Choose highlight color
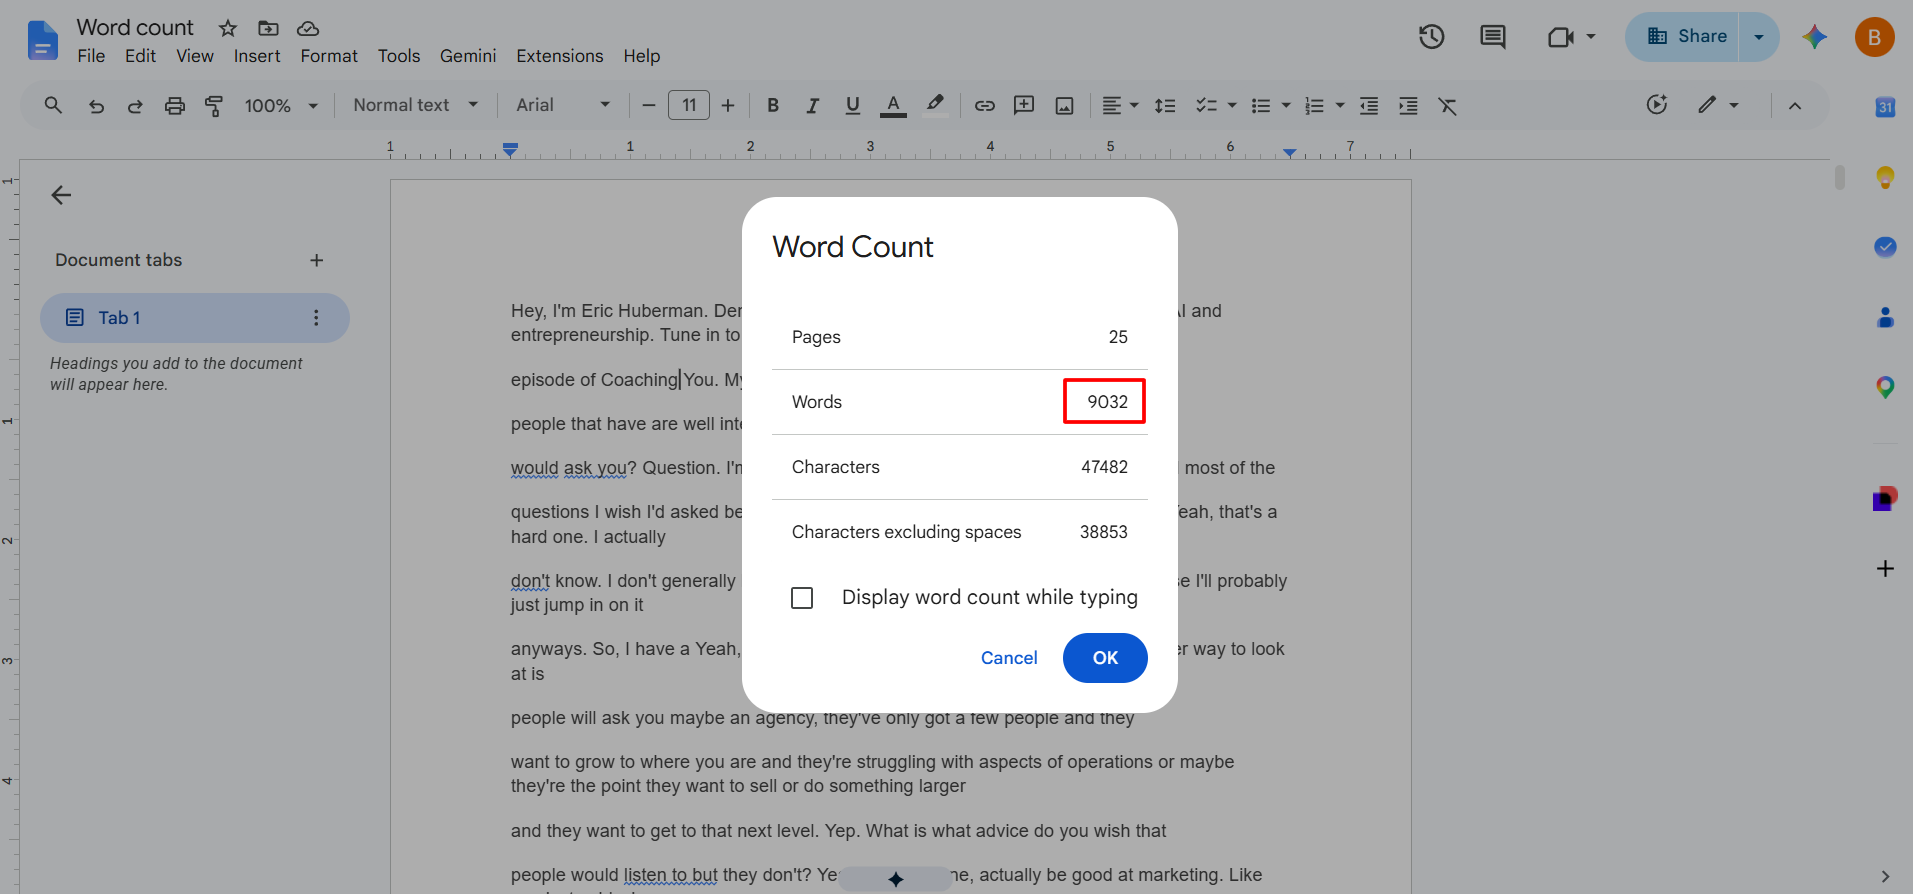 (x=935, y=105)
